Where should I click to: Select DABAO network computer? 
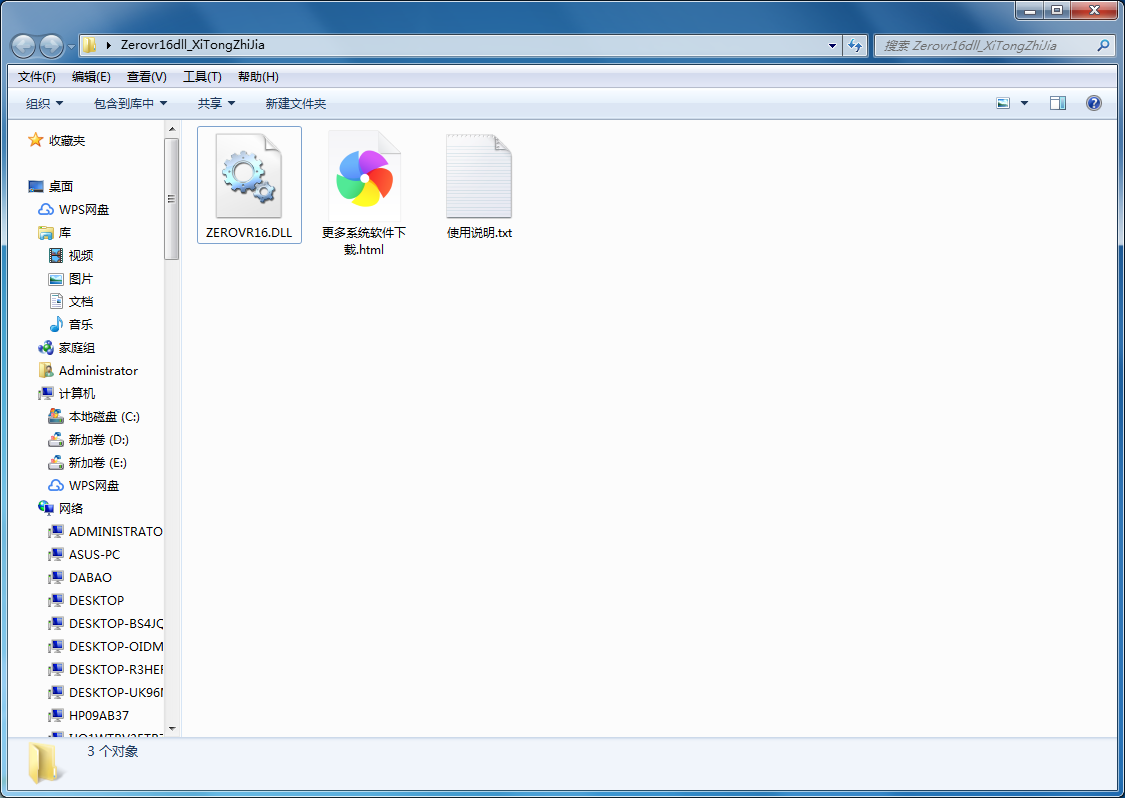[80, 577]
